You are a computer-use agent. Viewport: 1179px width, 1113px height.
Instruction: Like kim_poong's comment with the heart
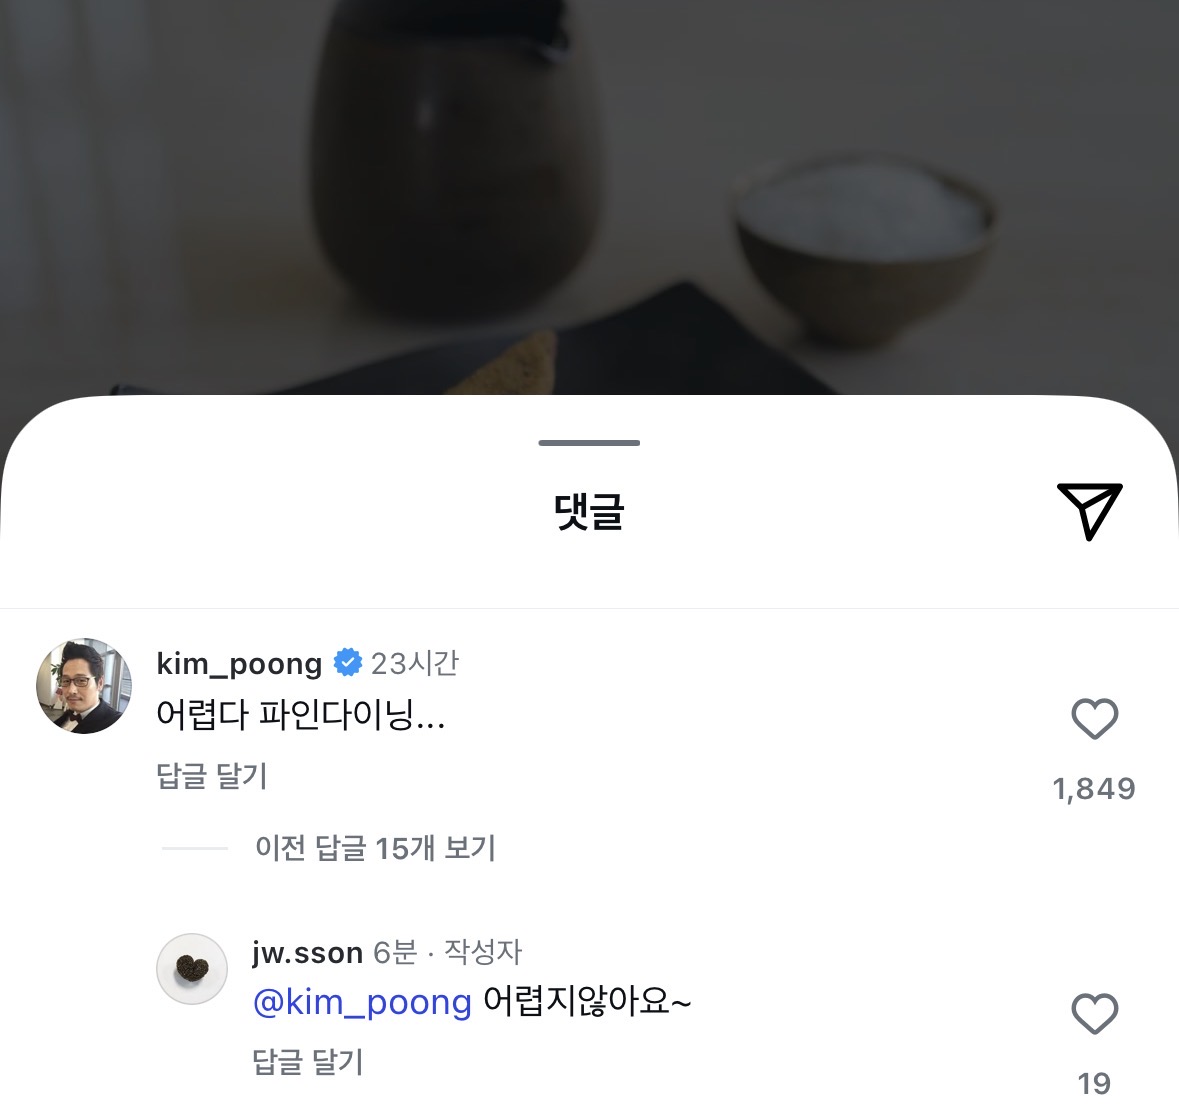(1094, 718)
